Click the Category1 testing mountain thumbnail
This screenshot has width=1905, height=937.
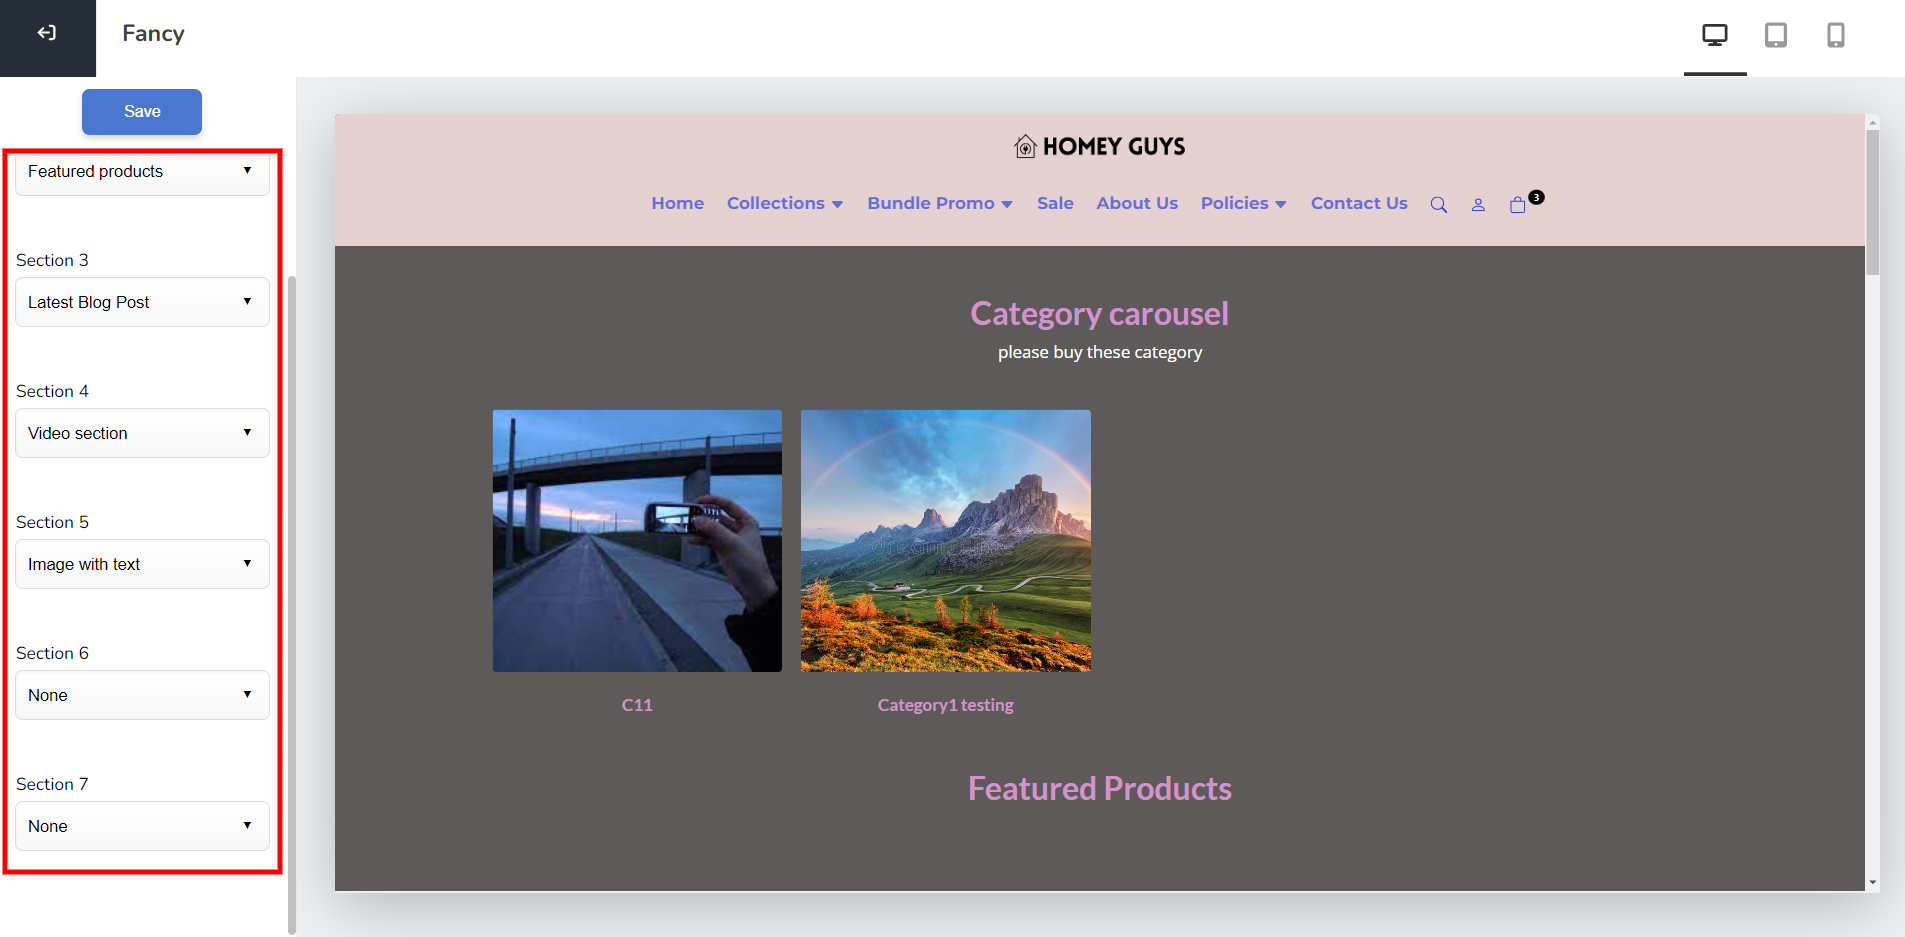pyautogui.click(x=946, y=541)
